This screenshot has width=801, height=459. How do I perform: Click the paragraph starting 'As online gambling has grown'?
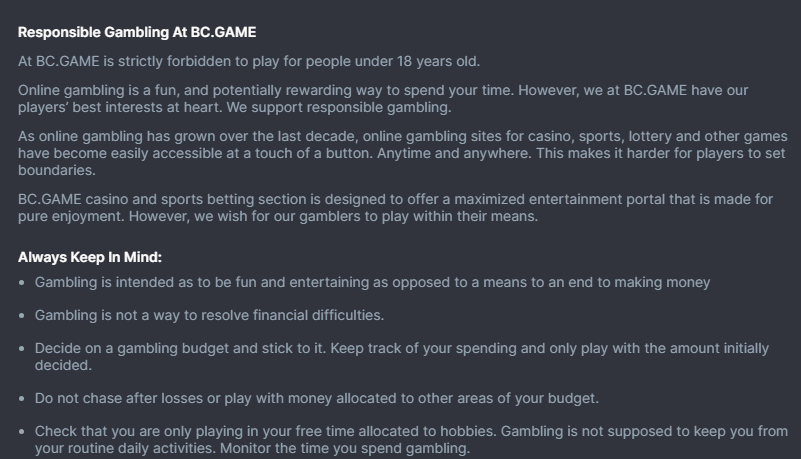[x=403, y=153]
